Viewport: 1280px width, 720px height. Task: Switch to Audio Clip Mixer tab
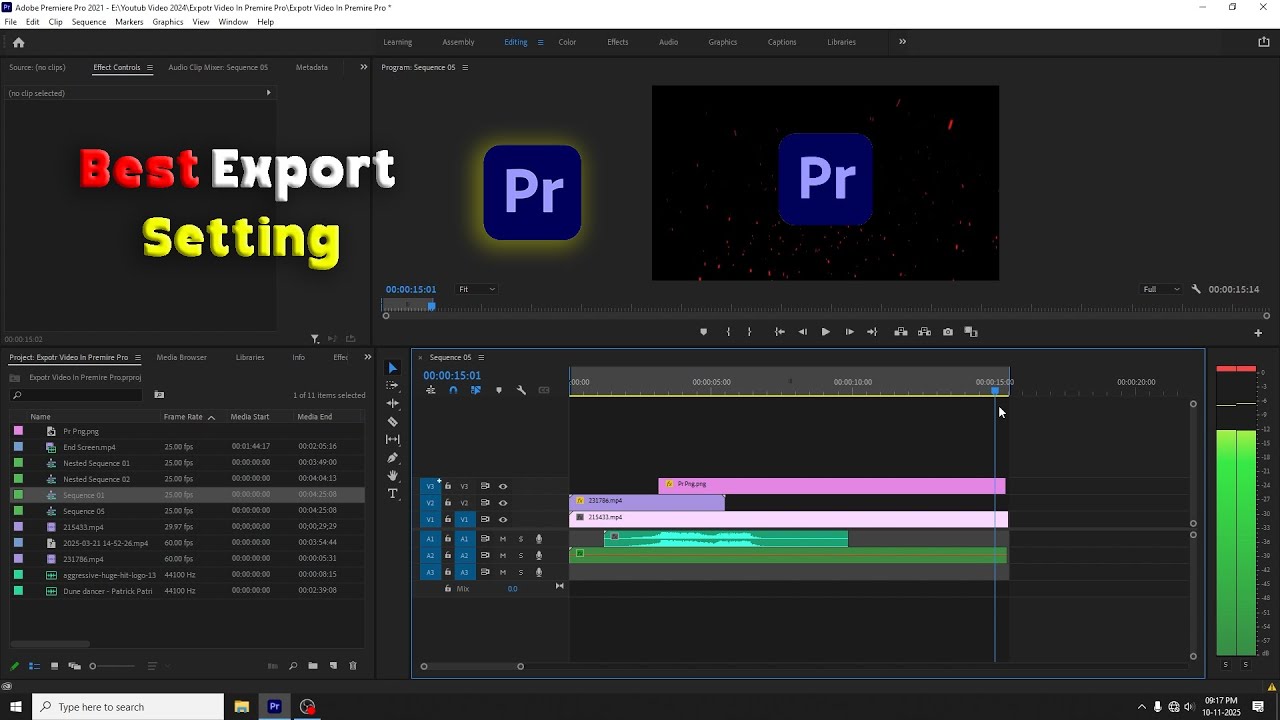pyautogui.click(x=218, y=67)
